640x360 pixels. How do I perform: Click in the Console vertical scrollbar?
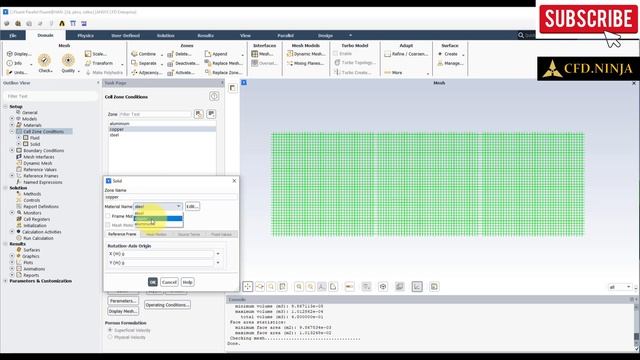(636, 327)
